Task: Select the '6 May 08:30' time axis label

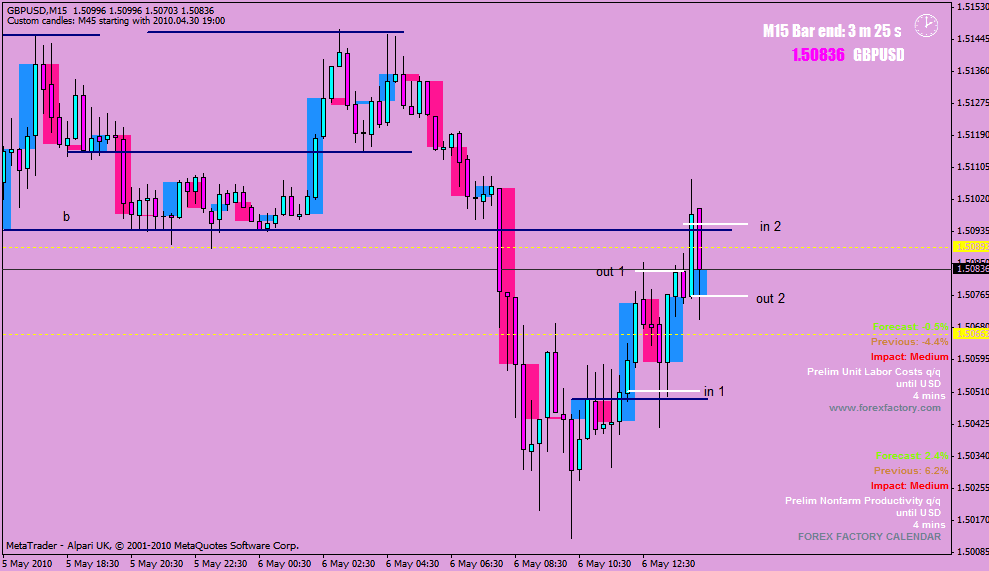Action: click(541, 563)
